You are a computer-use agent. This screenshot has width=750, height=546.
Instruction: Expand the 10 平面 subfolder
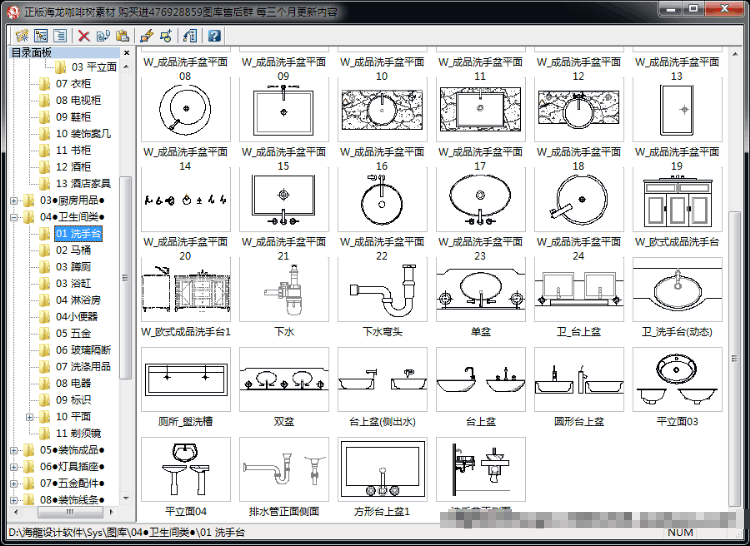pos(30,417)
